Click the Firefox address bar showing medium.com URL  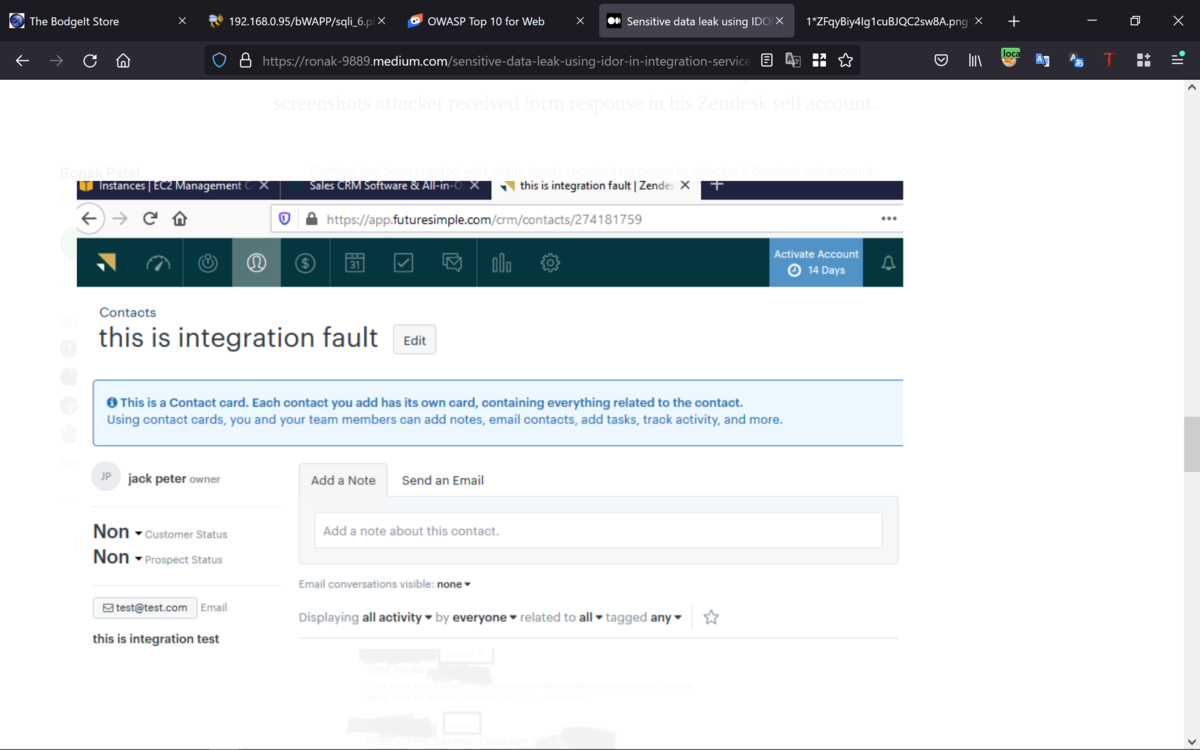[506, 61]
